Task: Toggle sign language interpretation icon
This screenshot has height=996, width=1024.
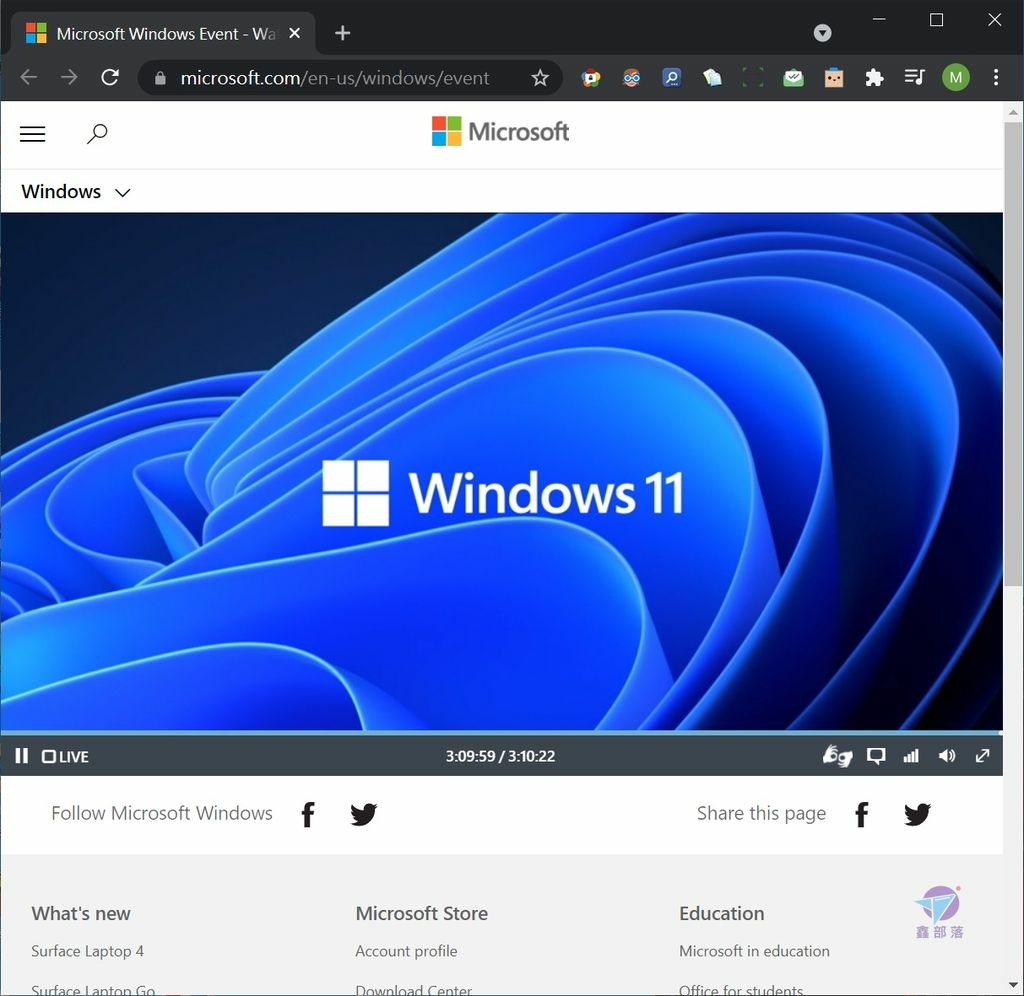Action: tap(837, 756)
